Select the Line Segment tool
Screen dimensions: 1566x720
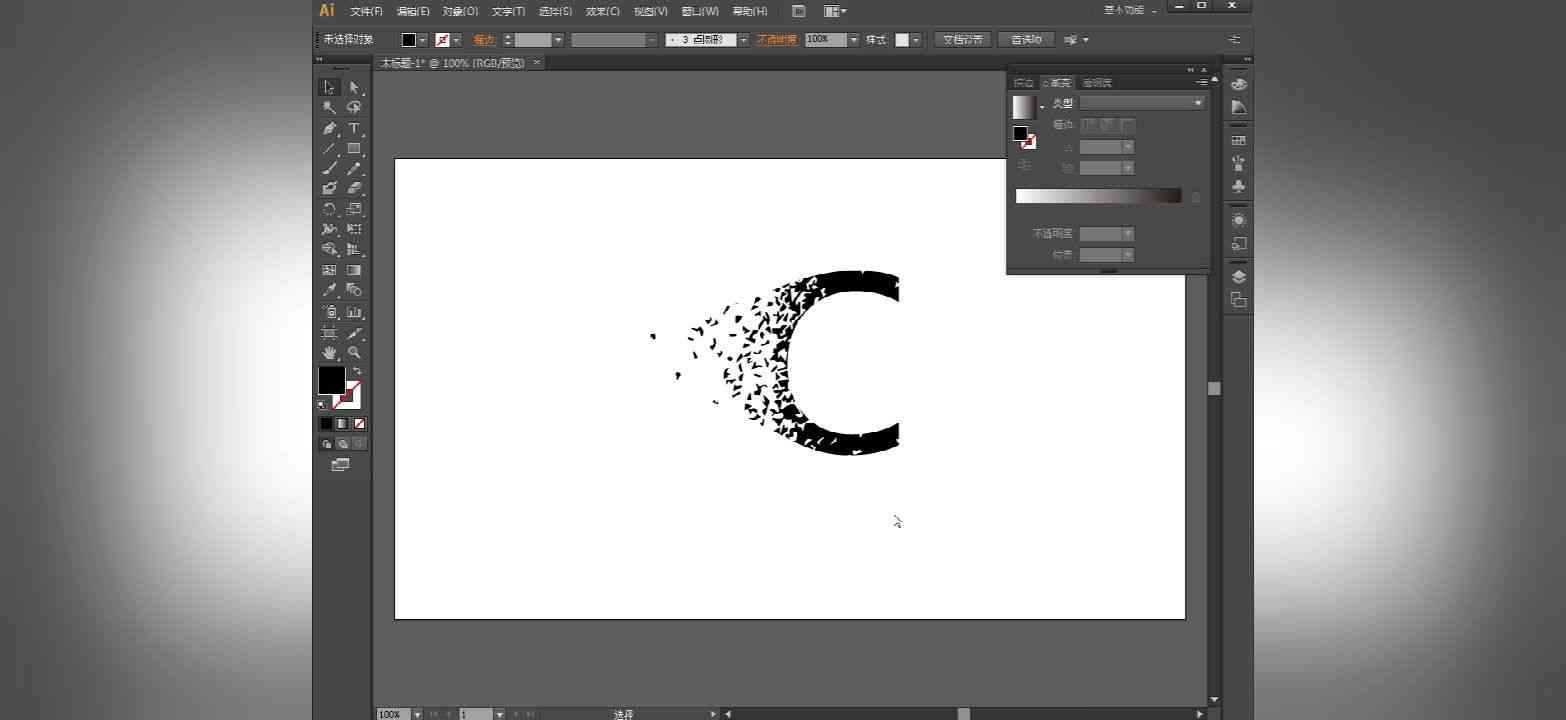[x=329, y=148]
